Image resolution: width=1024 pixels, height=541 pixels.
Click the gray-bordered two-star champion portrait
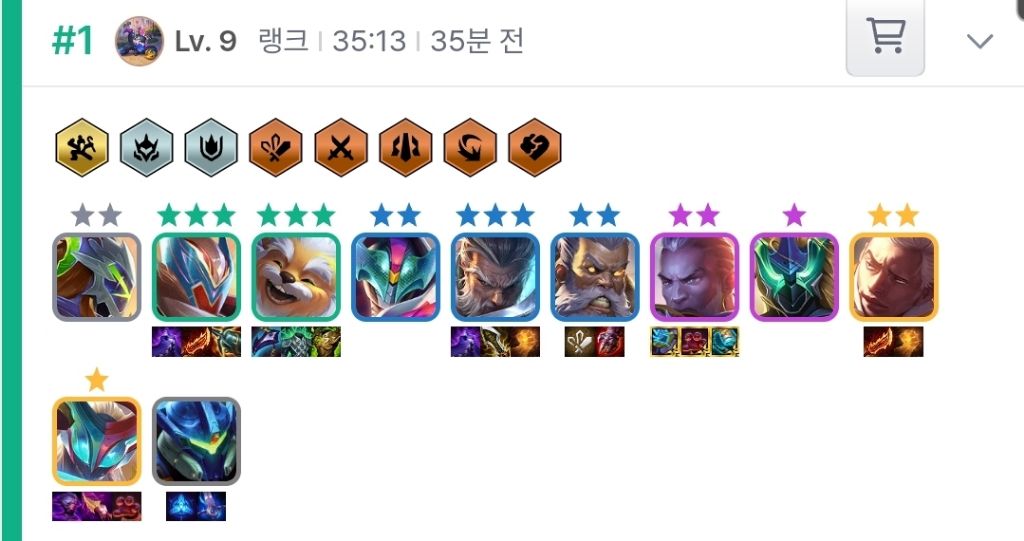click(x=97, y=277)
